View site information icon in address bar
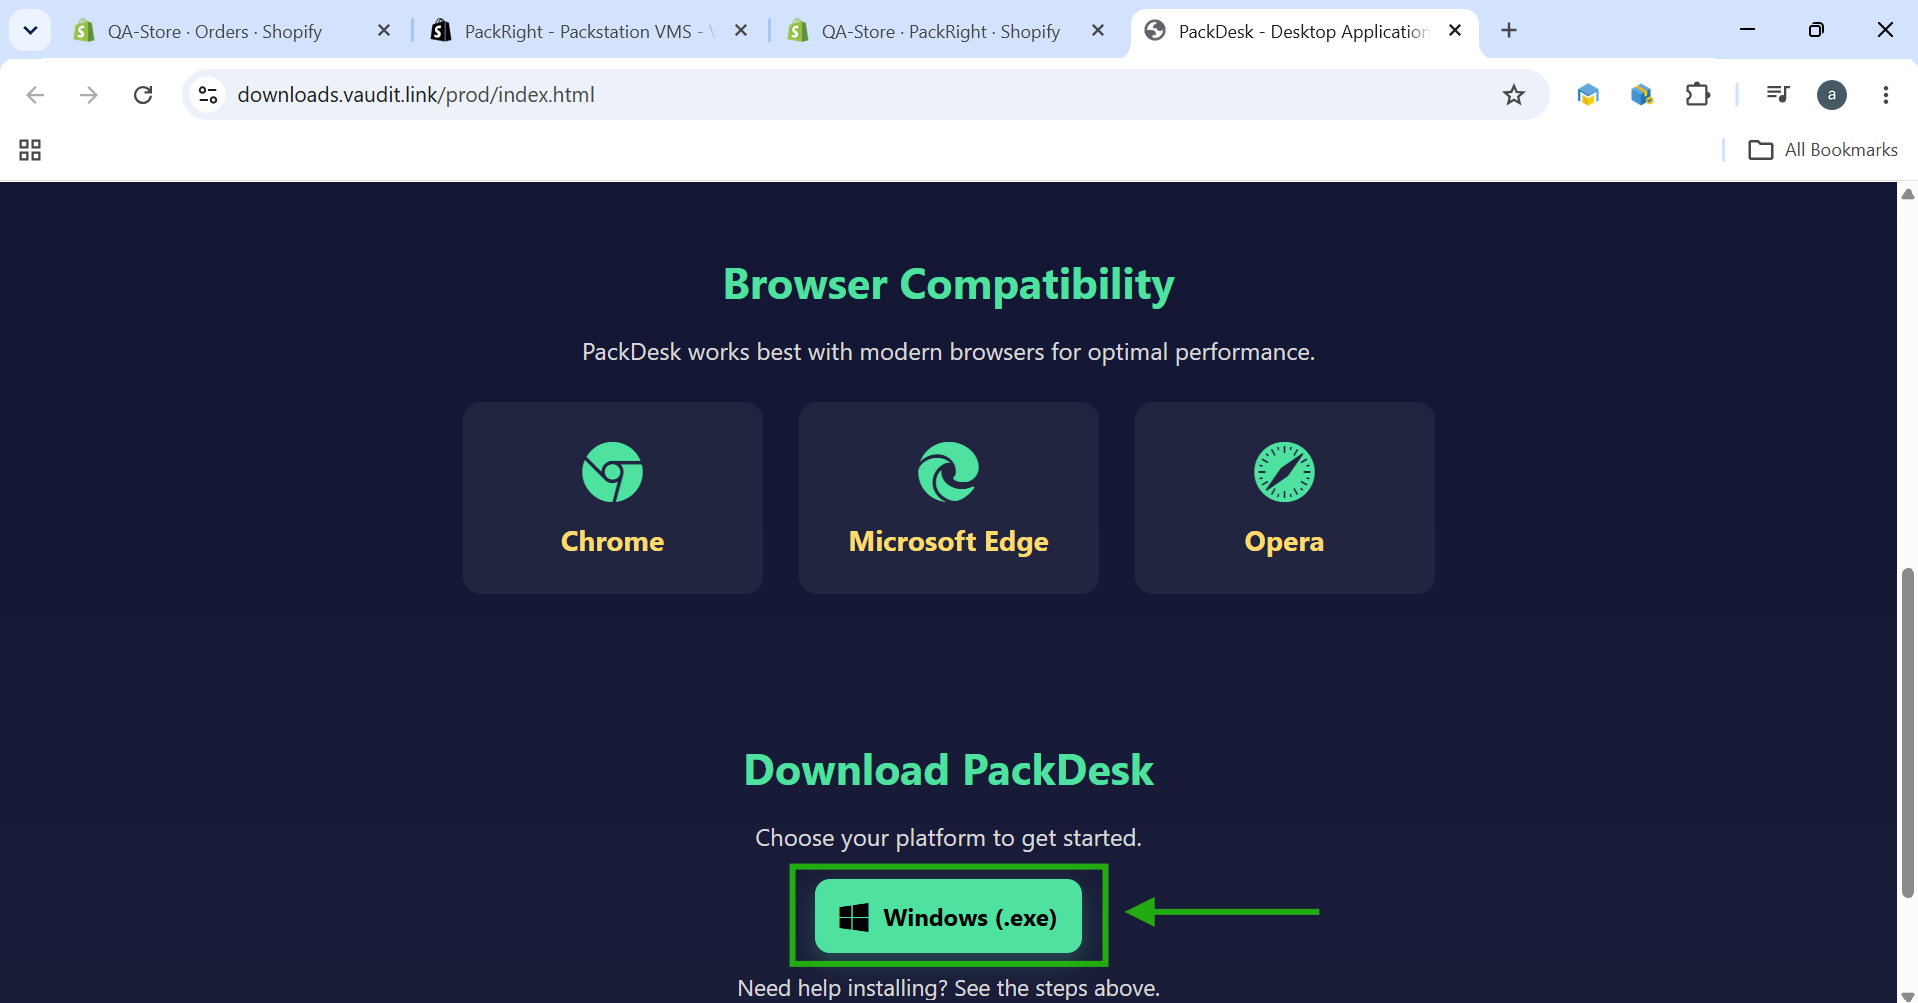The image size is (1918, 1003). tap(208, 95)
